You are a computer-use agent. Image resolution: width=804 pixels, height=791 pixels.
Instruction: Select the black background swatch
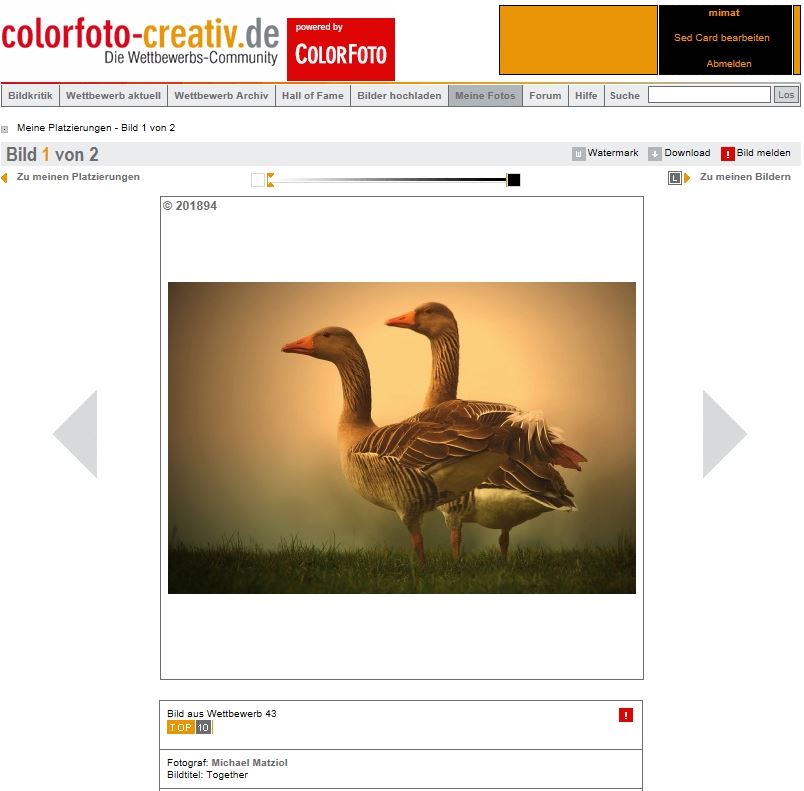click(x=514, y=180)
